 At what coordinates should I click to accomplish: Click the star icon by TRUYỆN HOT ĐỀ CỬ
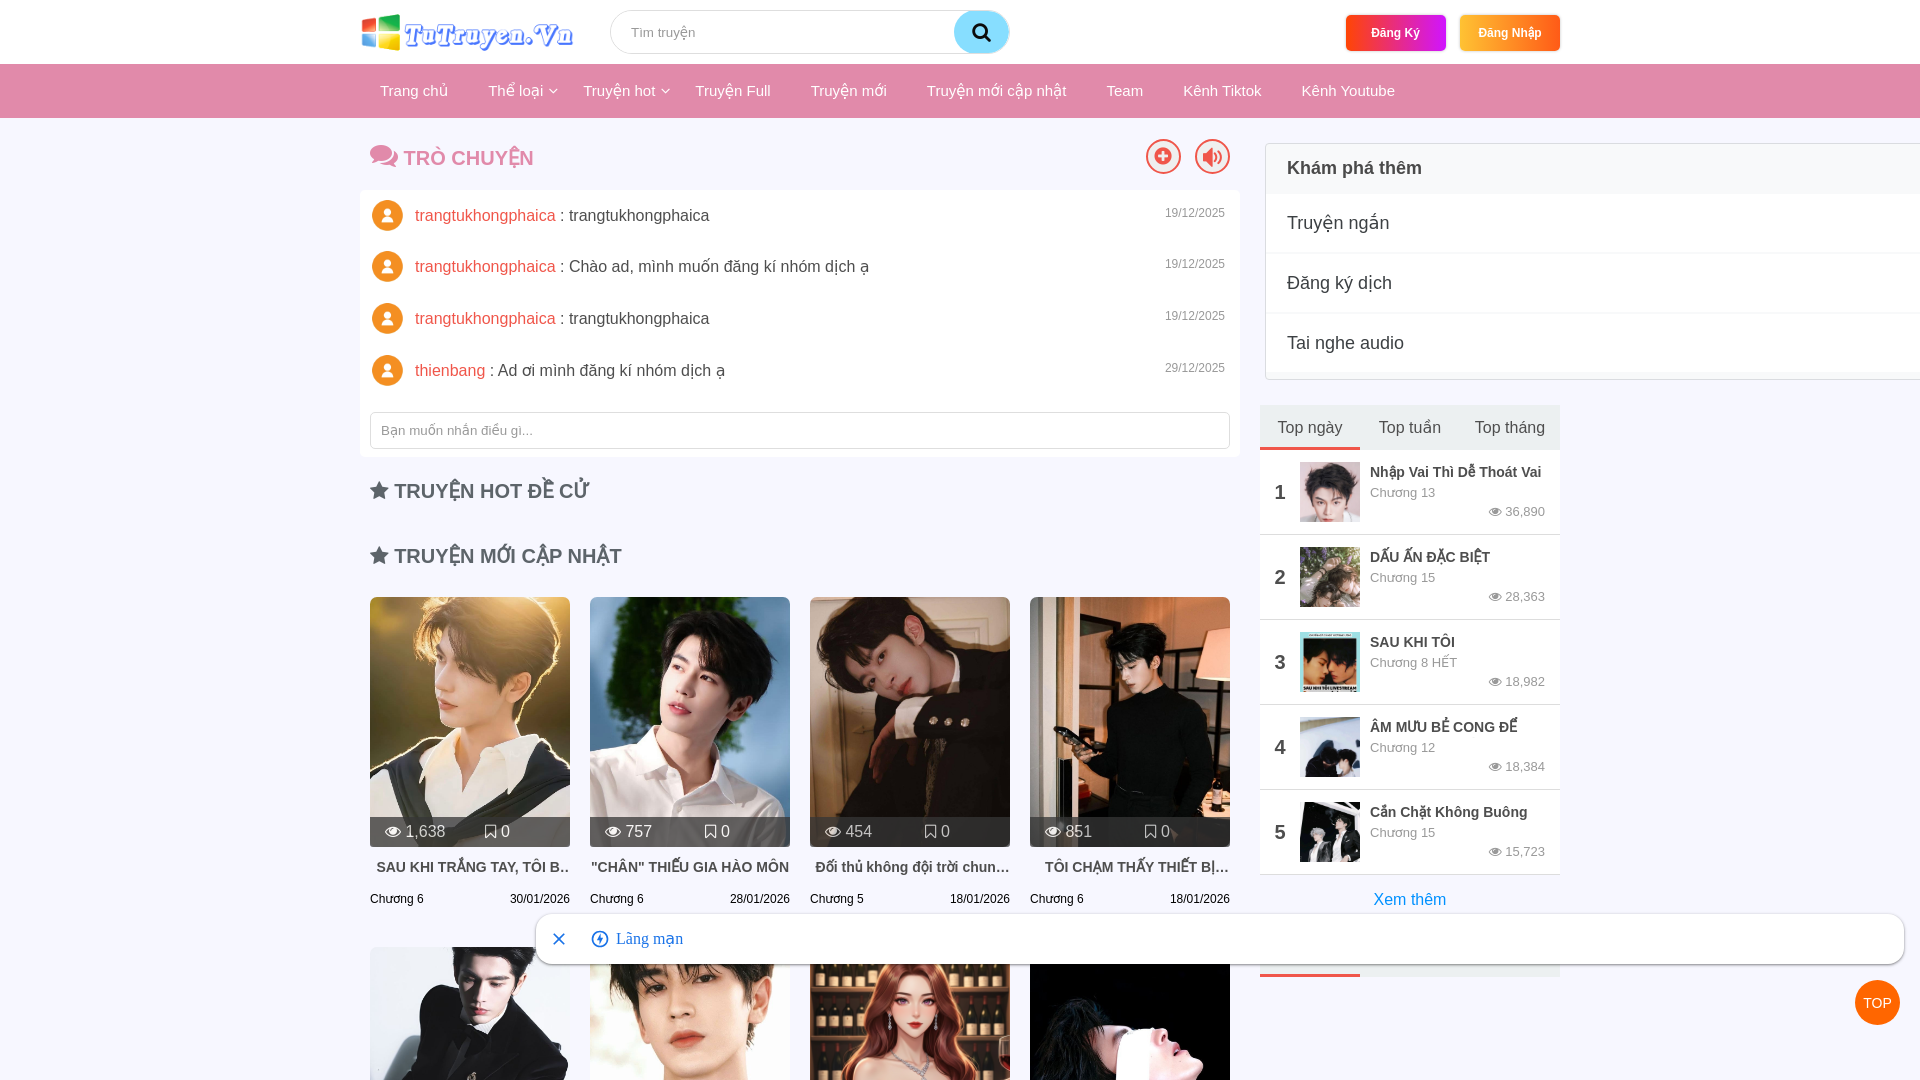click(379, 490)
